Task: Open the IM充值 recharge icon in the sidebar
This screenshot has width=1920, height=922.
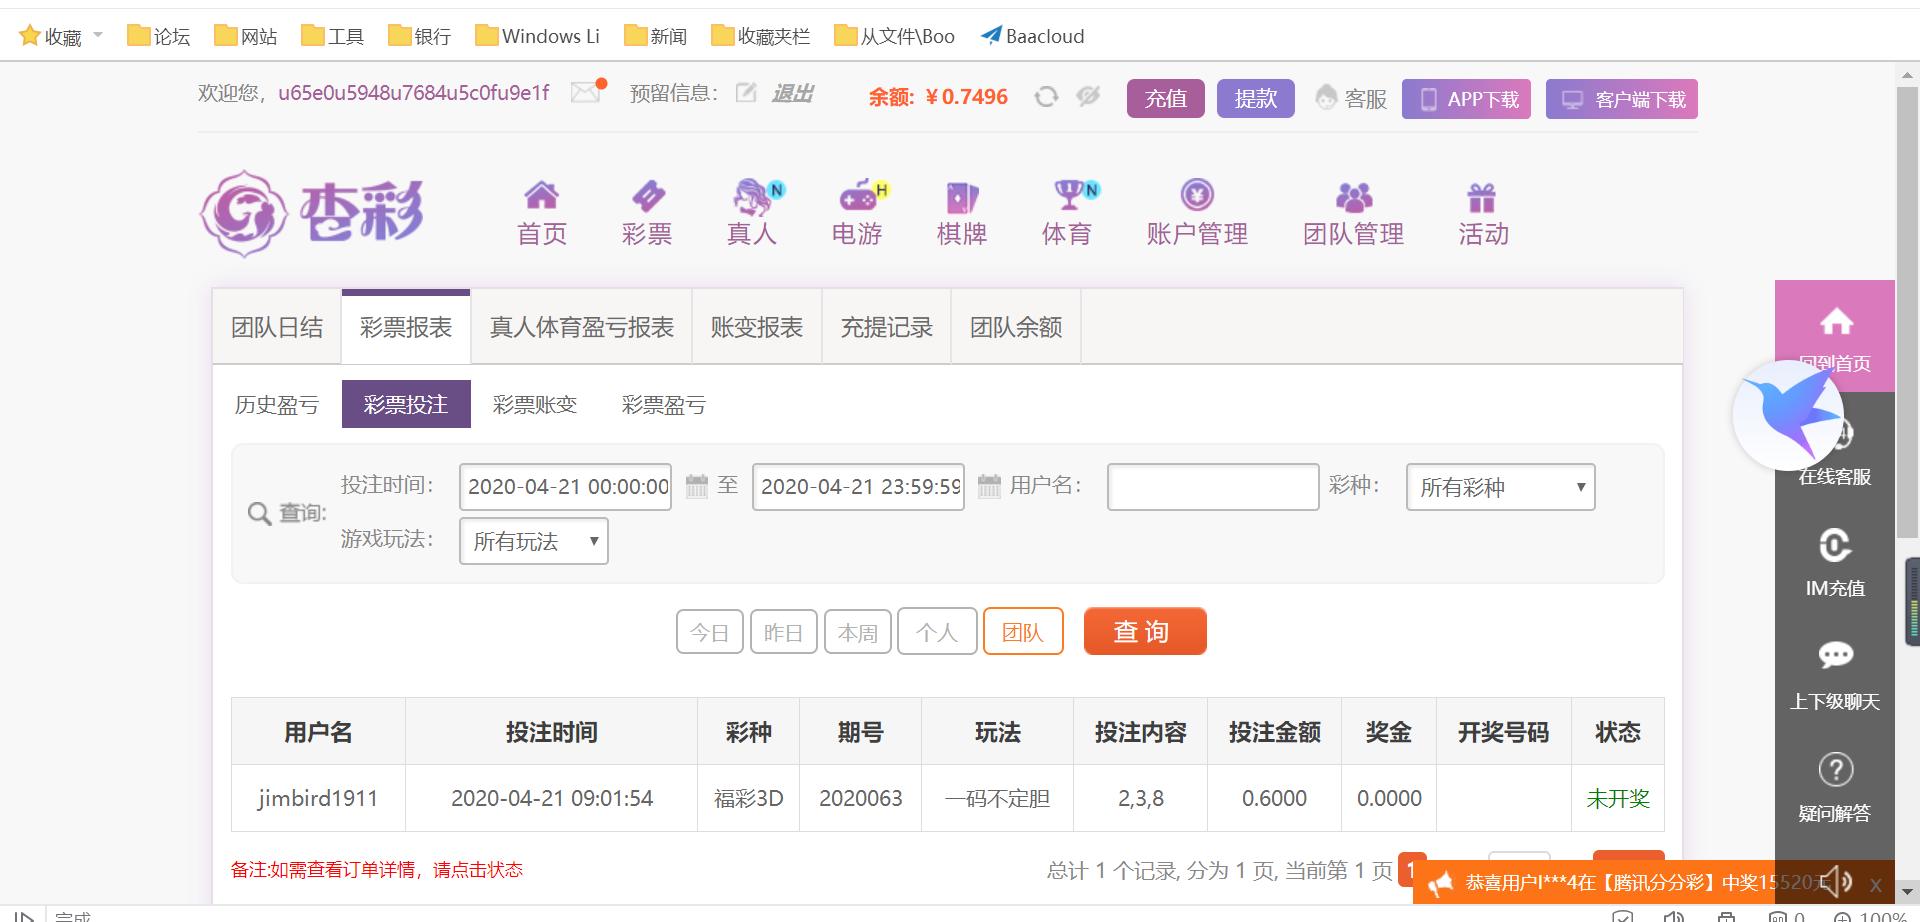Action: click(1835, 547)
